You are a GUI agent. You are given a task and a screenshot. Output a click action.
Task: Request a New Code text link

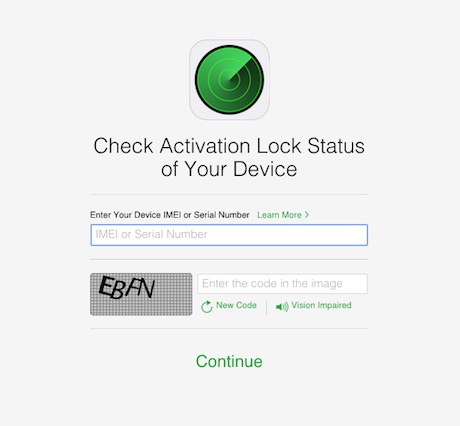click(236, 305)
